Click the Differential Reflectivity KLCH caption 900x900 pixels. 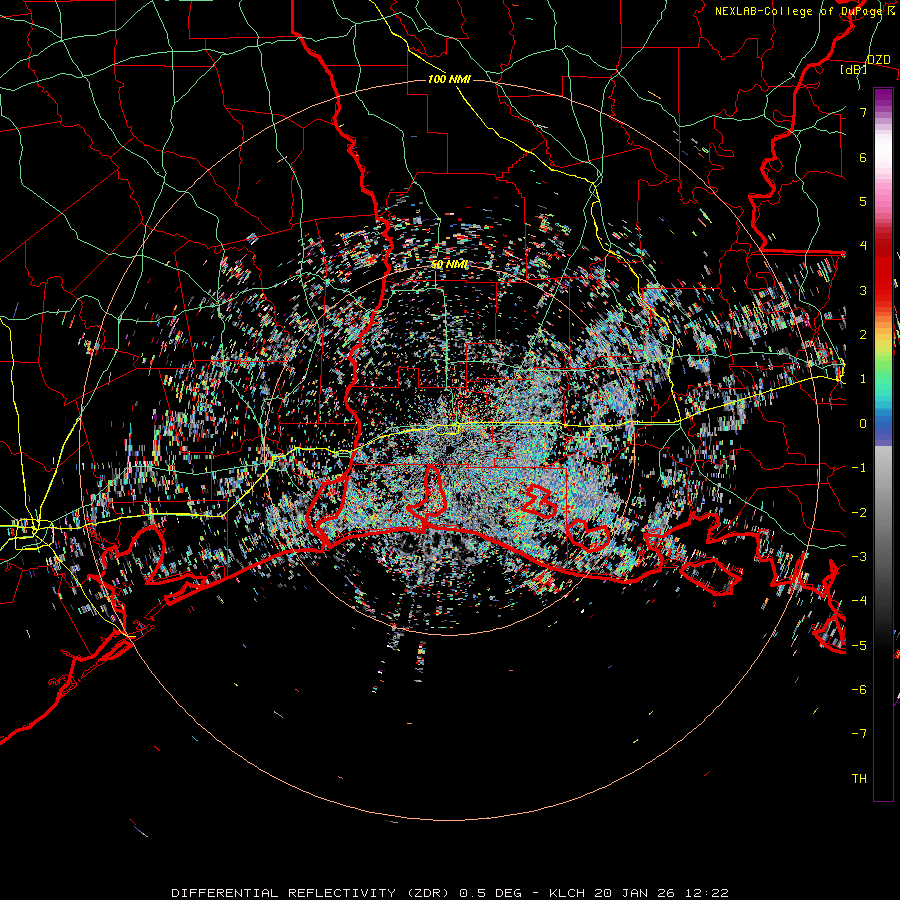[450, 893]
